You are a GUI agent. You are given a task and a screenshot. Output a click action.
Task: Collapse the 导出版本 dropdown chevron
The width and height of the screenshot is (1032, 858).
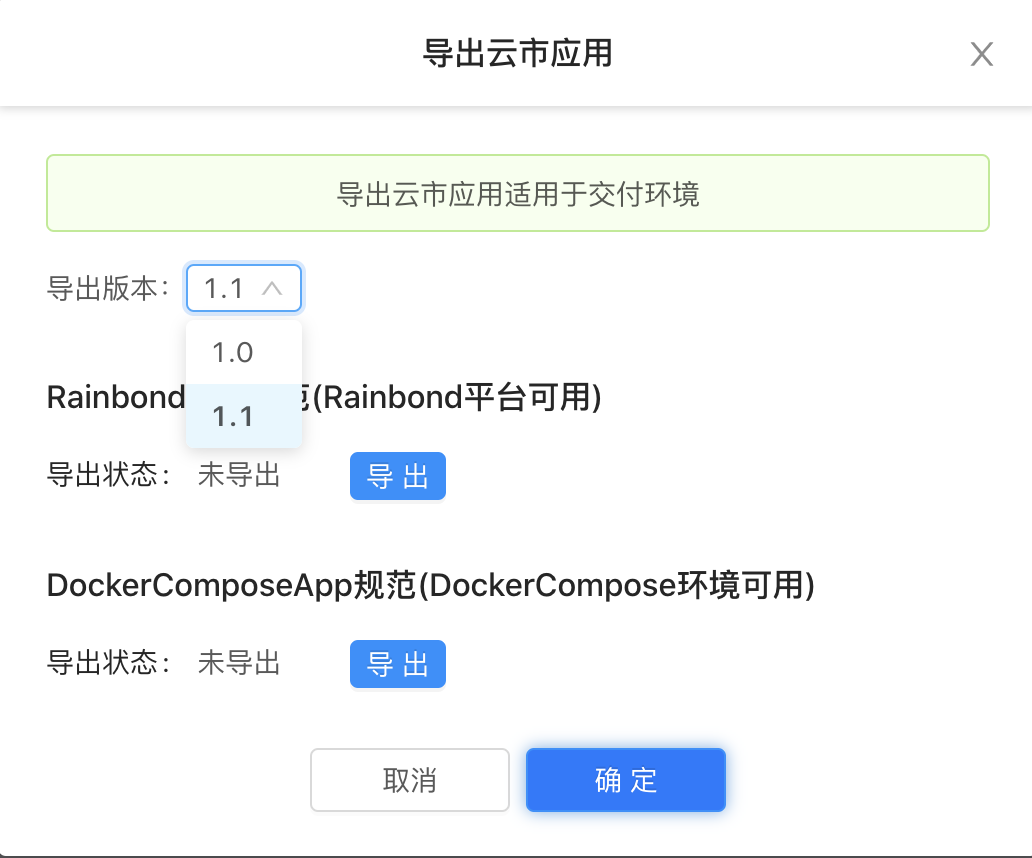click(272, 288)
